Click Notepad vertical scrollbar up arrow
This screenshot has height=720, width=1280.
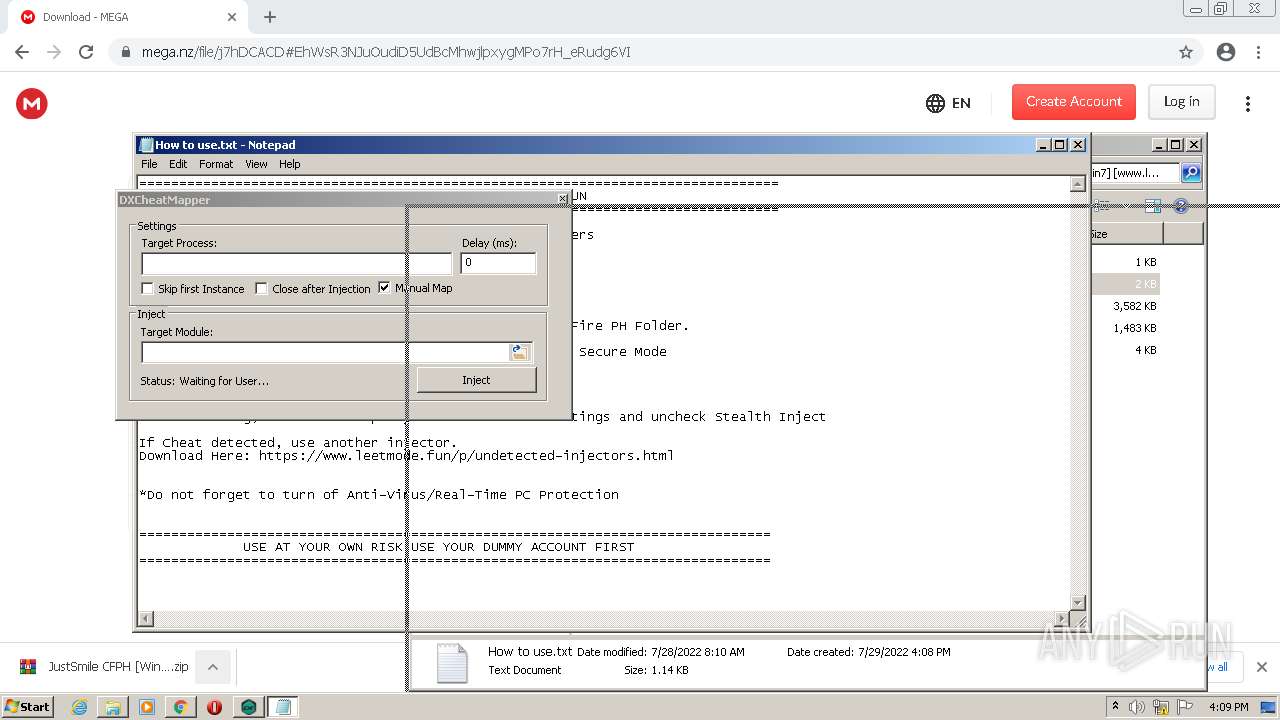coord(1078,184)
